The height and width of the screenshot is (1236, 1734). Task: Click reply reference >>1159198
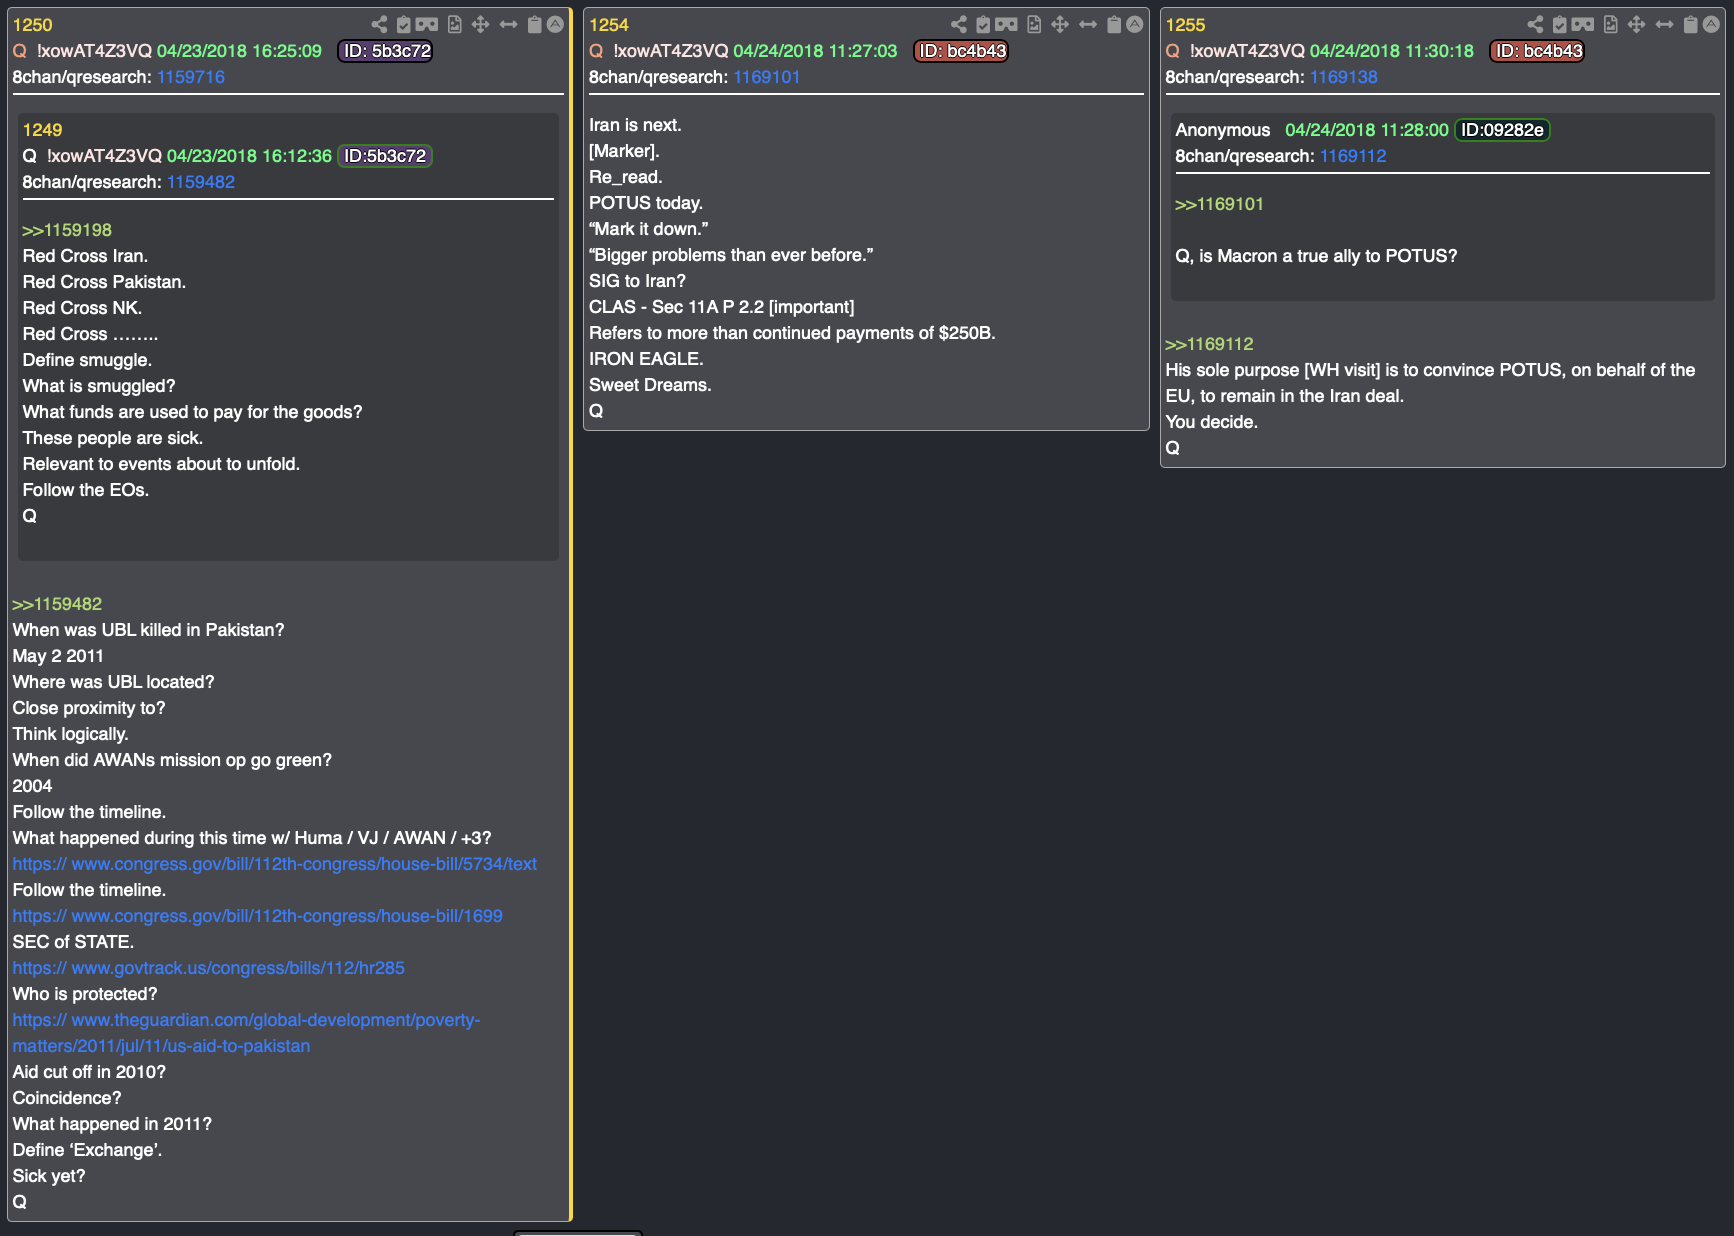click(x=67, y=230)
